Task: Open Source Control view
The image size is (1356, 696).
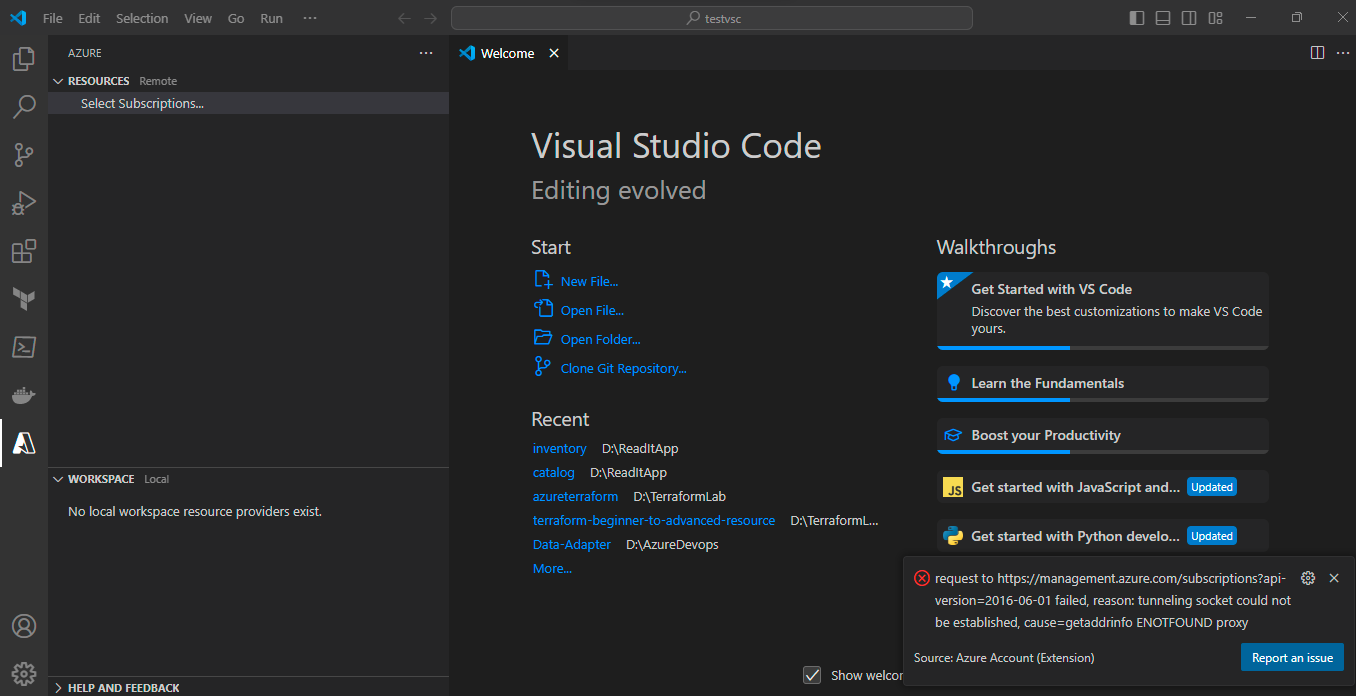Action: coord(24,155)
